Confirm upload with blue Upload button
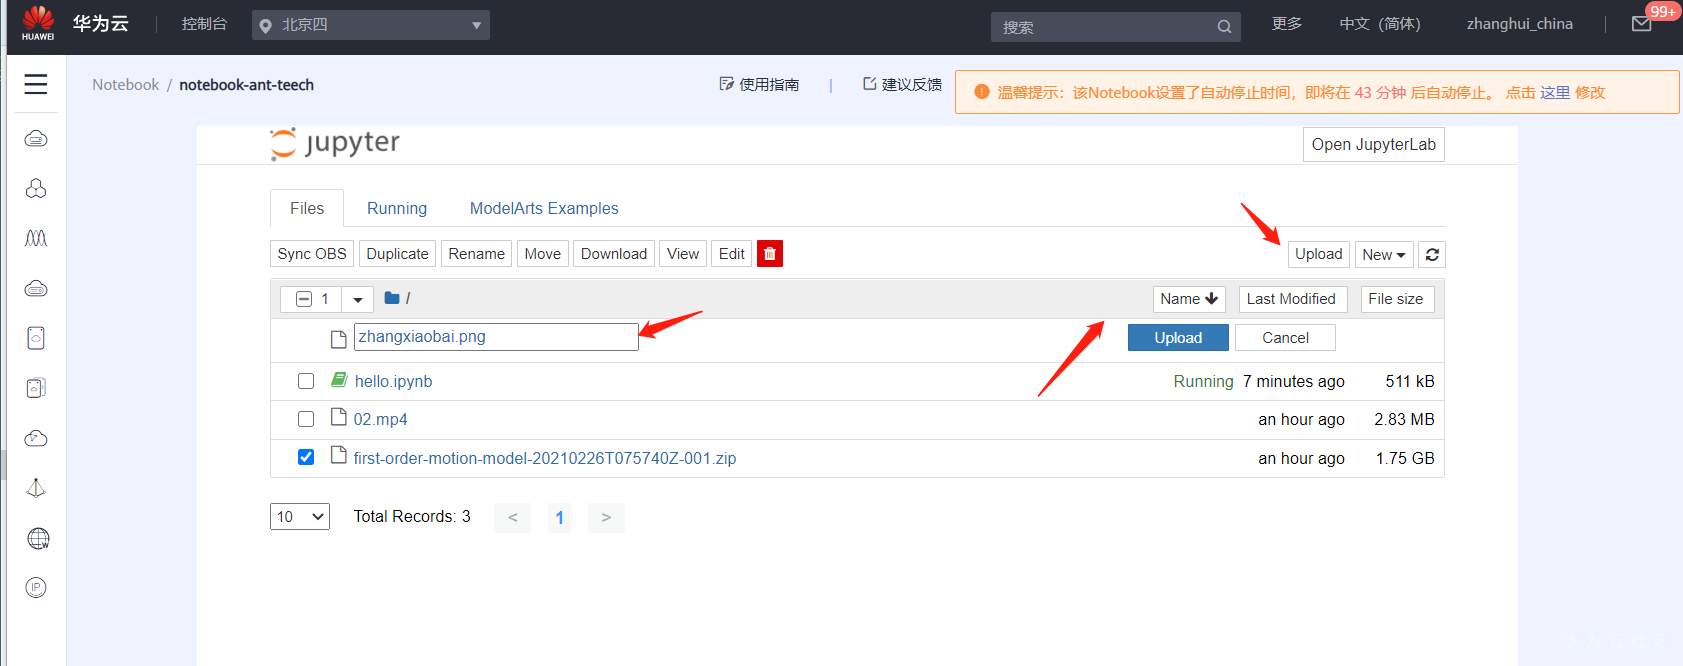This screenshot has width=1683, height=666. click(1178, 338)
